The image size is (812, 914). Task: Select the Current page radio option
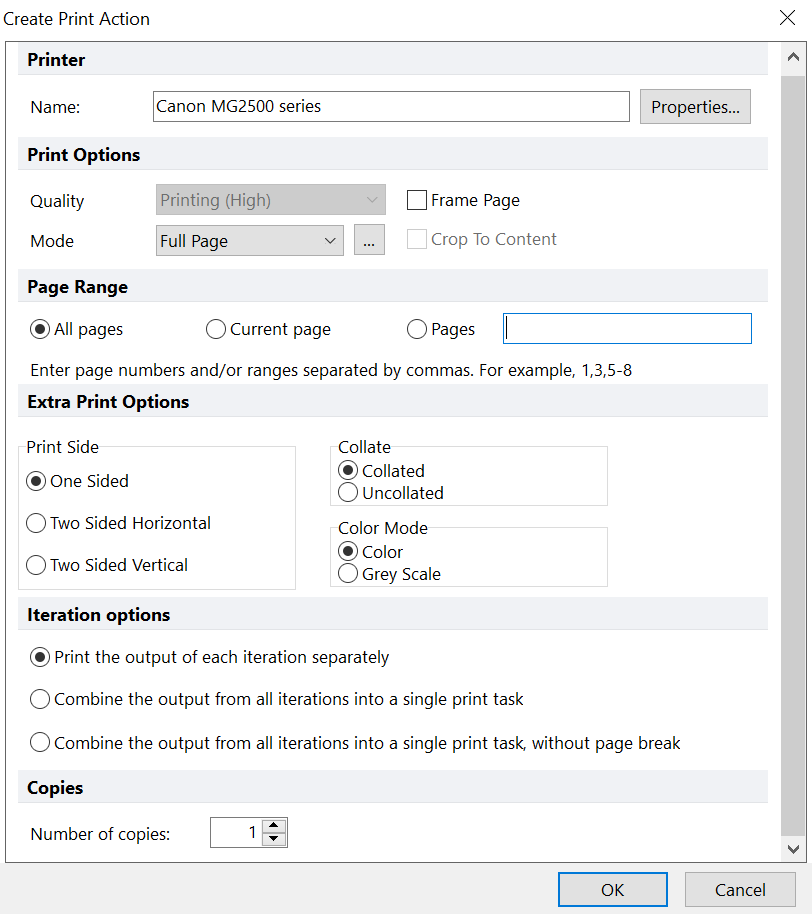pyautogui.click(x=216, y=329)
